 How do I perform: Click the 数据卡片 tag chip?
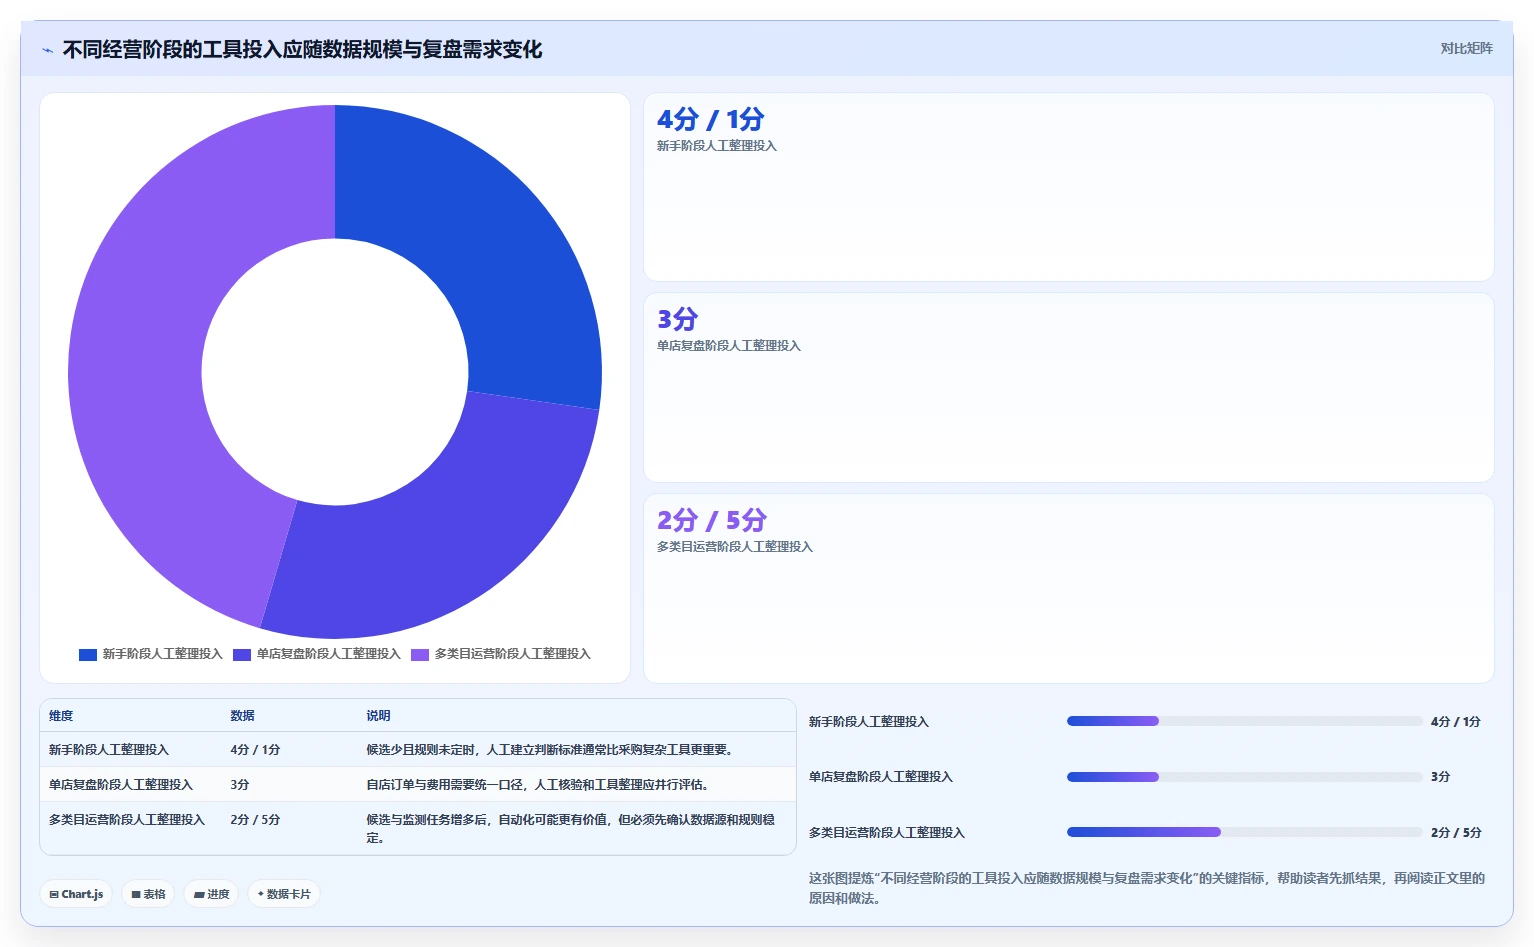(284, 894)
